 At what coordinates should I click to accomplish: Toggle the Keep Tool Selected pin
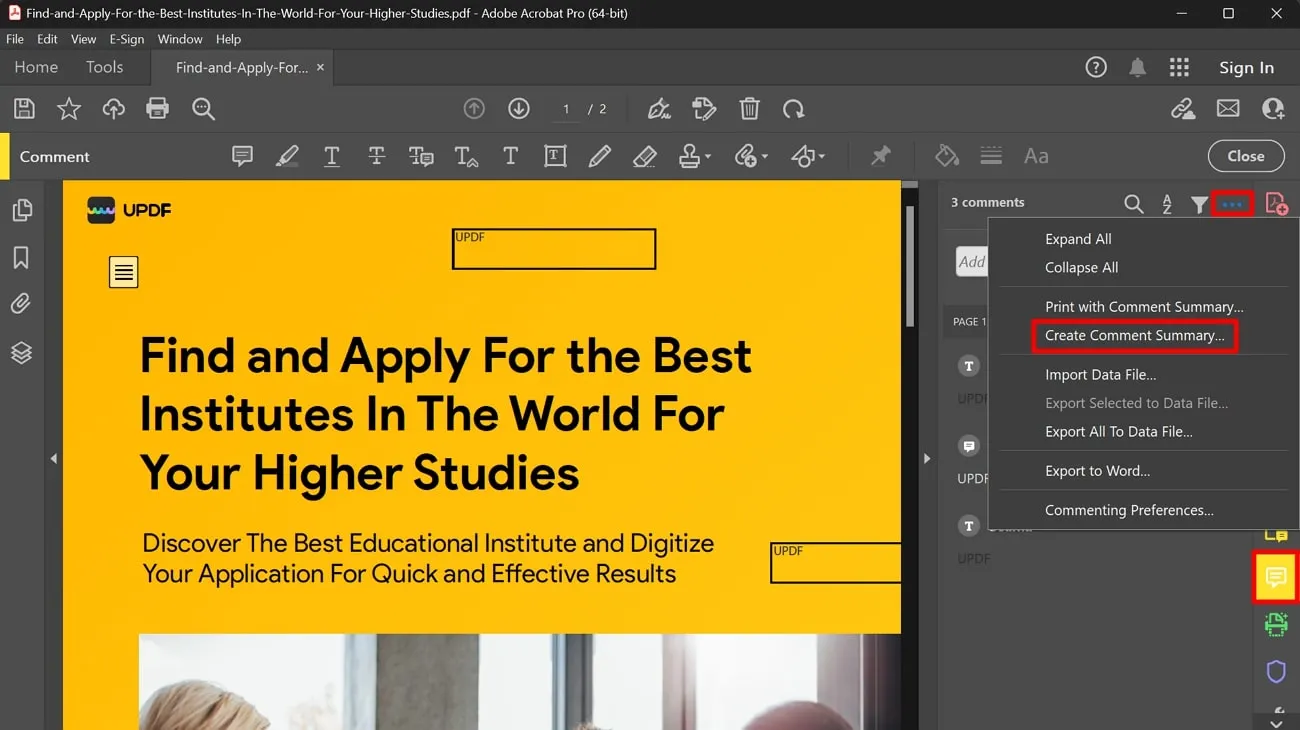(880, 156)
